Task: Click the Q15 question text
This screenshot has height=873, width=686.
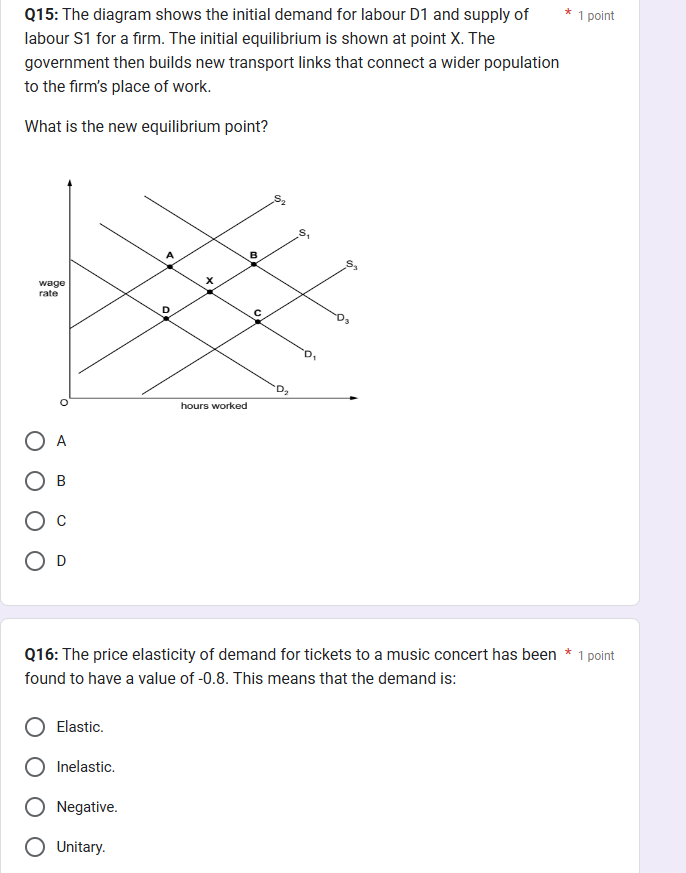Action: (x=292, y=51)
